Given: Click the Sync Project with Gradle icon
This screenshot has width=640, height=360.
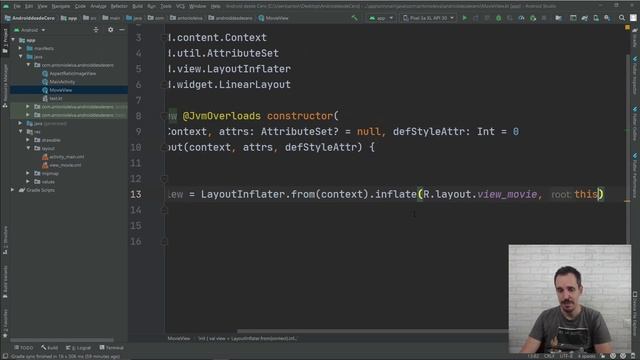Looking at the screenshot, I should point(584,18).
